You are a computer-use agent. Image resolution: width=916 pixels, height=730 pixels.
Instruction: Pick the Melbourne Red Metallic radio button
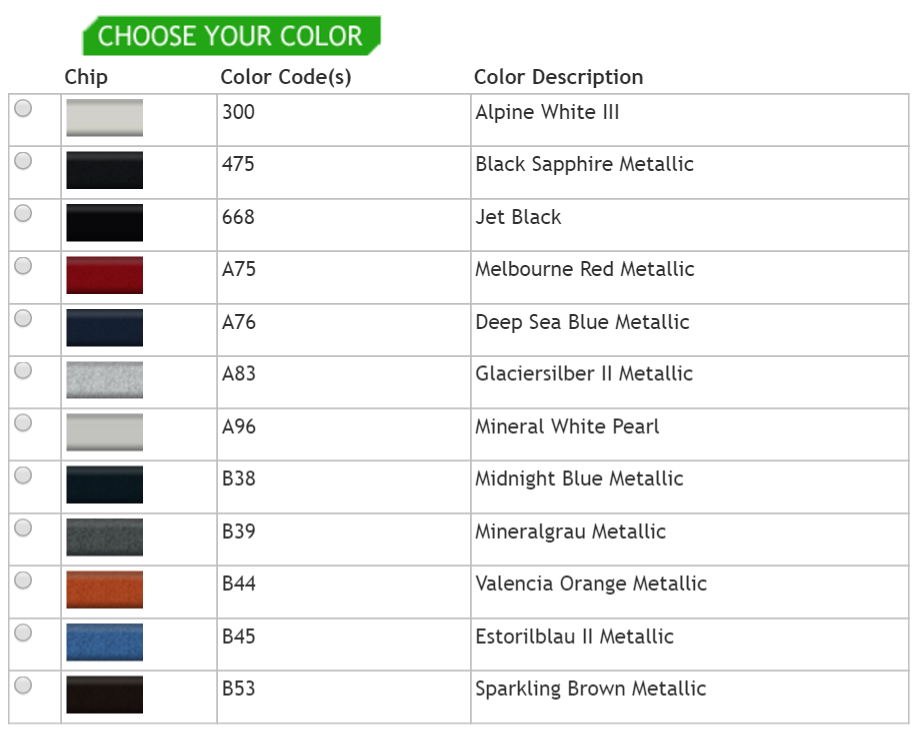[x=23, y=265]
